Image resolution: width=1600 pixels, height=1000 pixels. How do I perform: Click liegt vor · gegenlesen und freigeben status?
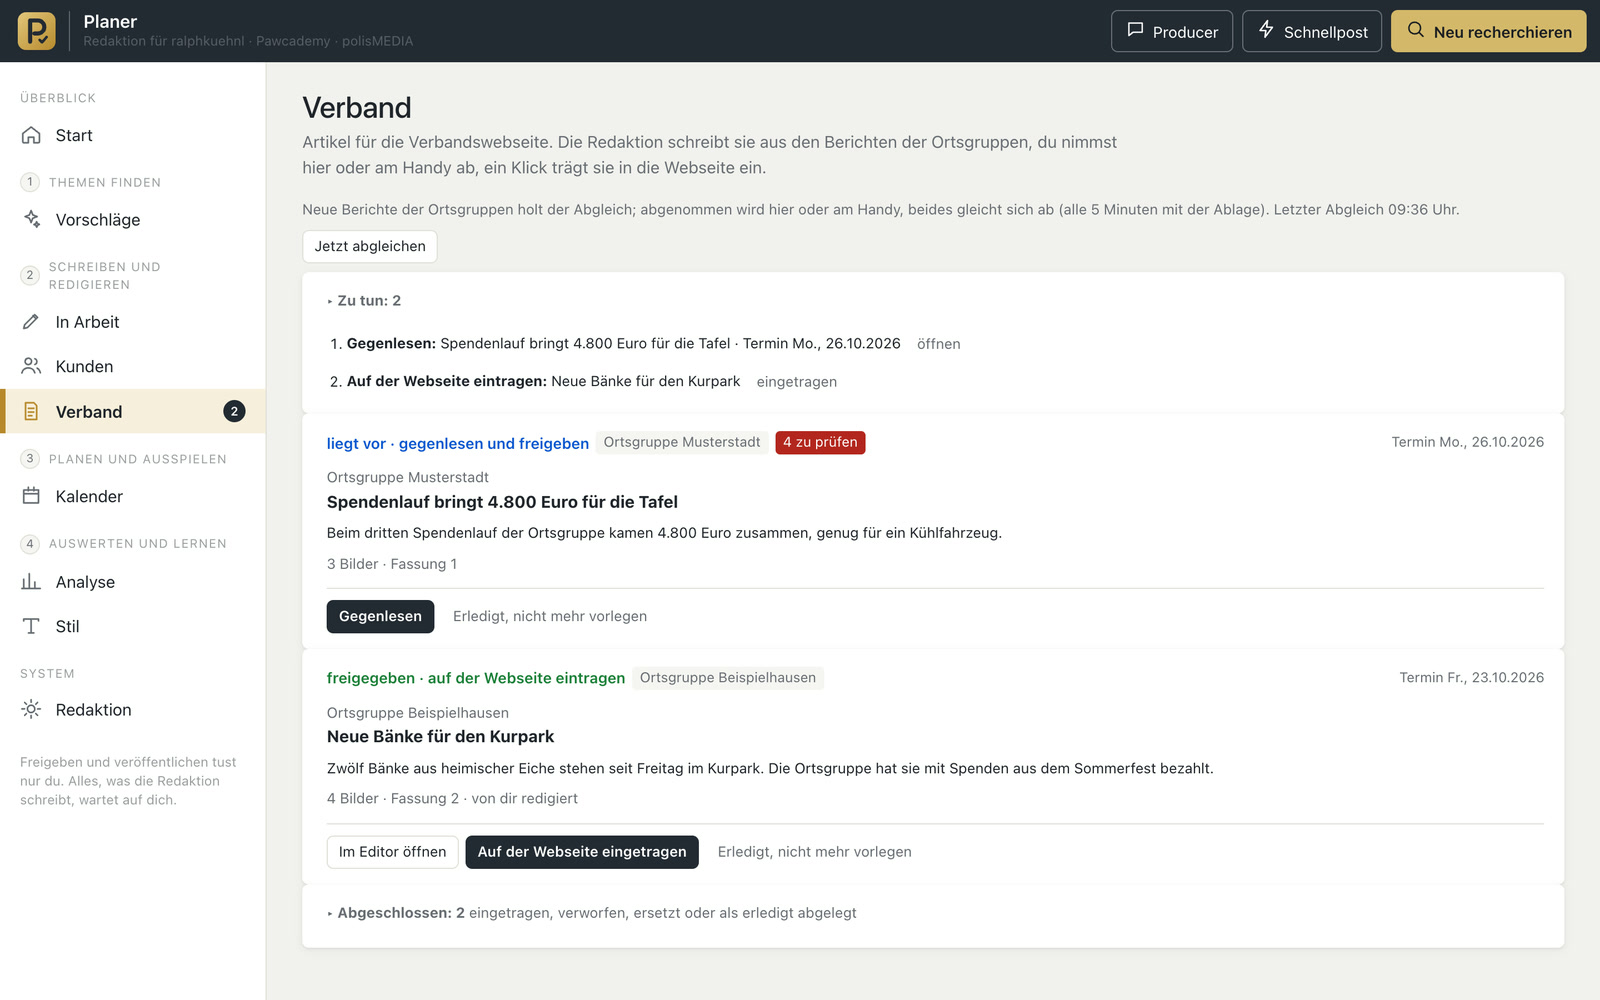coord(458,444)
